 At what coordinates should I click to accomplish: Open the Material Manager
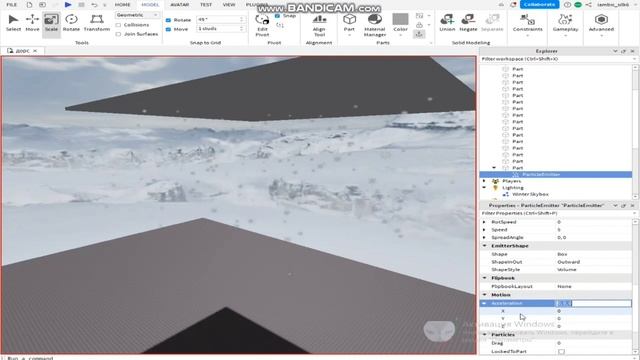(374, 25)
